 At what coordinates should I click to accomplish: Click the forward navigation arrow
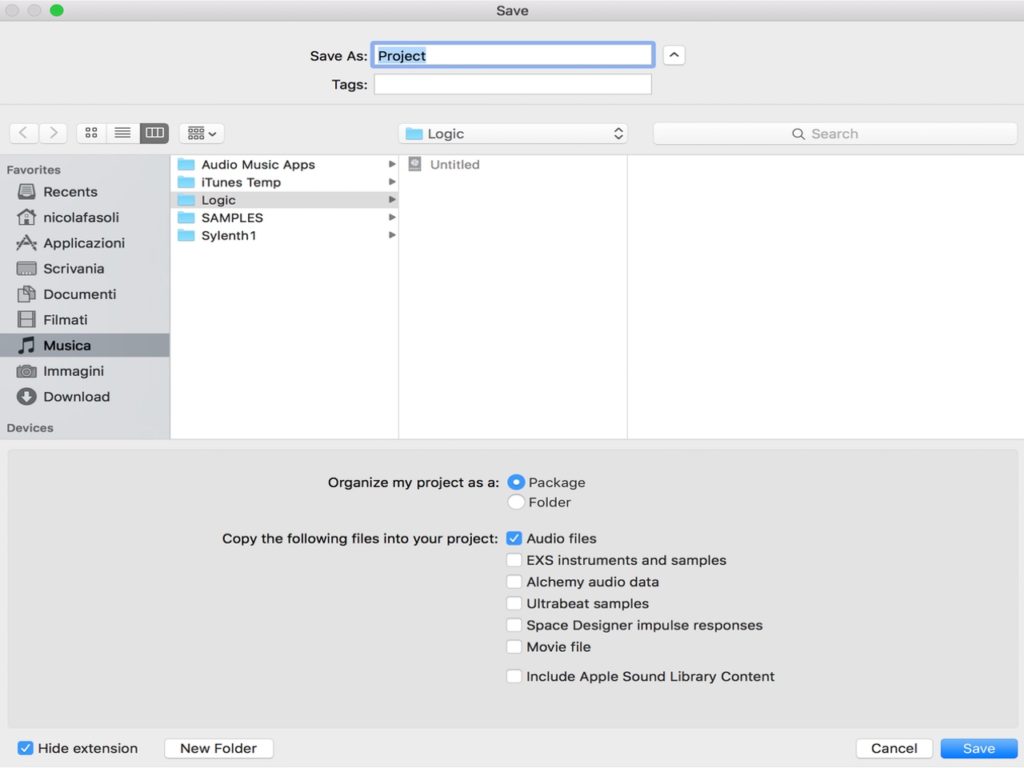53,133
